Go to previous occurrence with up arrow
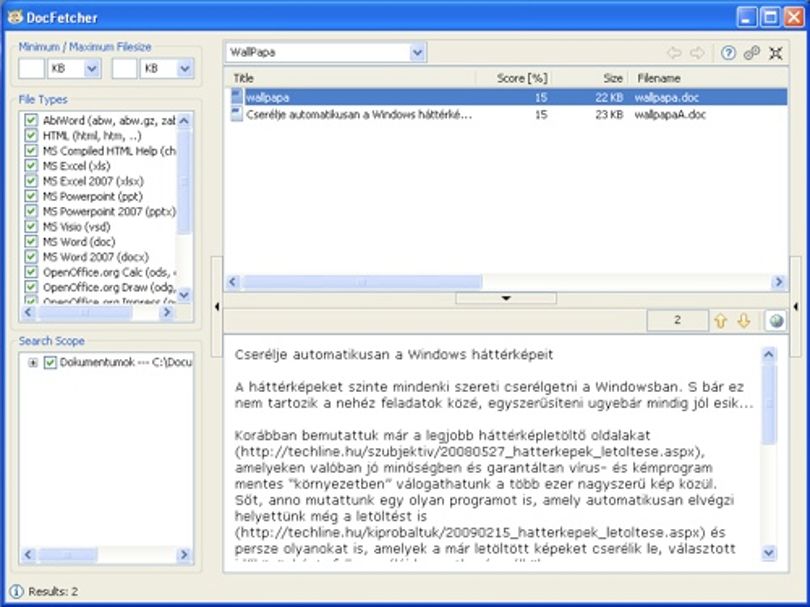This screenshot has height=607, width=810. [720, 321]
